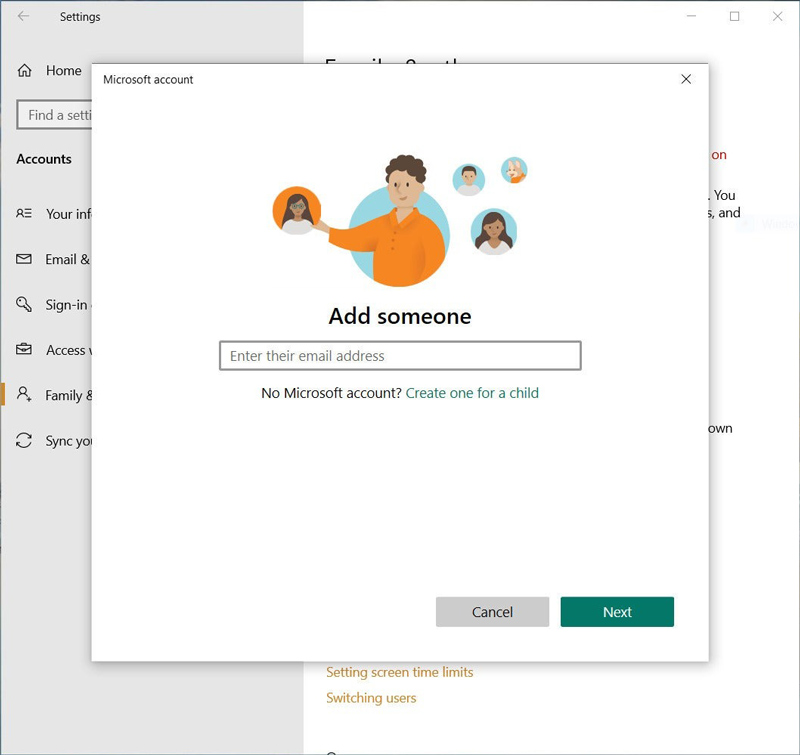800x755 pixels.
Task: Choose Family & other users sidebar entry
Action: [x=70, y=395]
